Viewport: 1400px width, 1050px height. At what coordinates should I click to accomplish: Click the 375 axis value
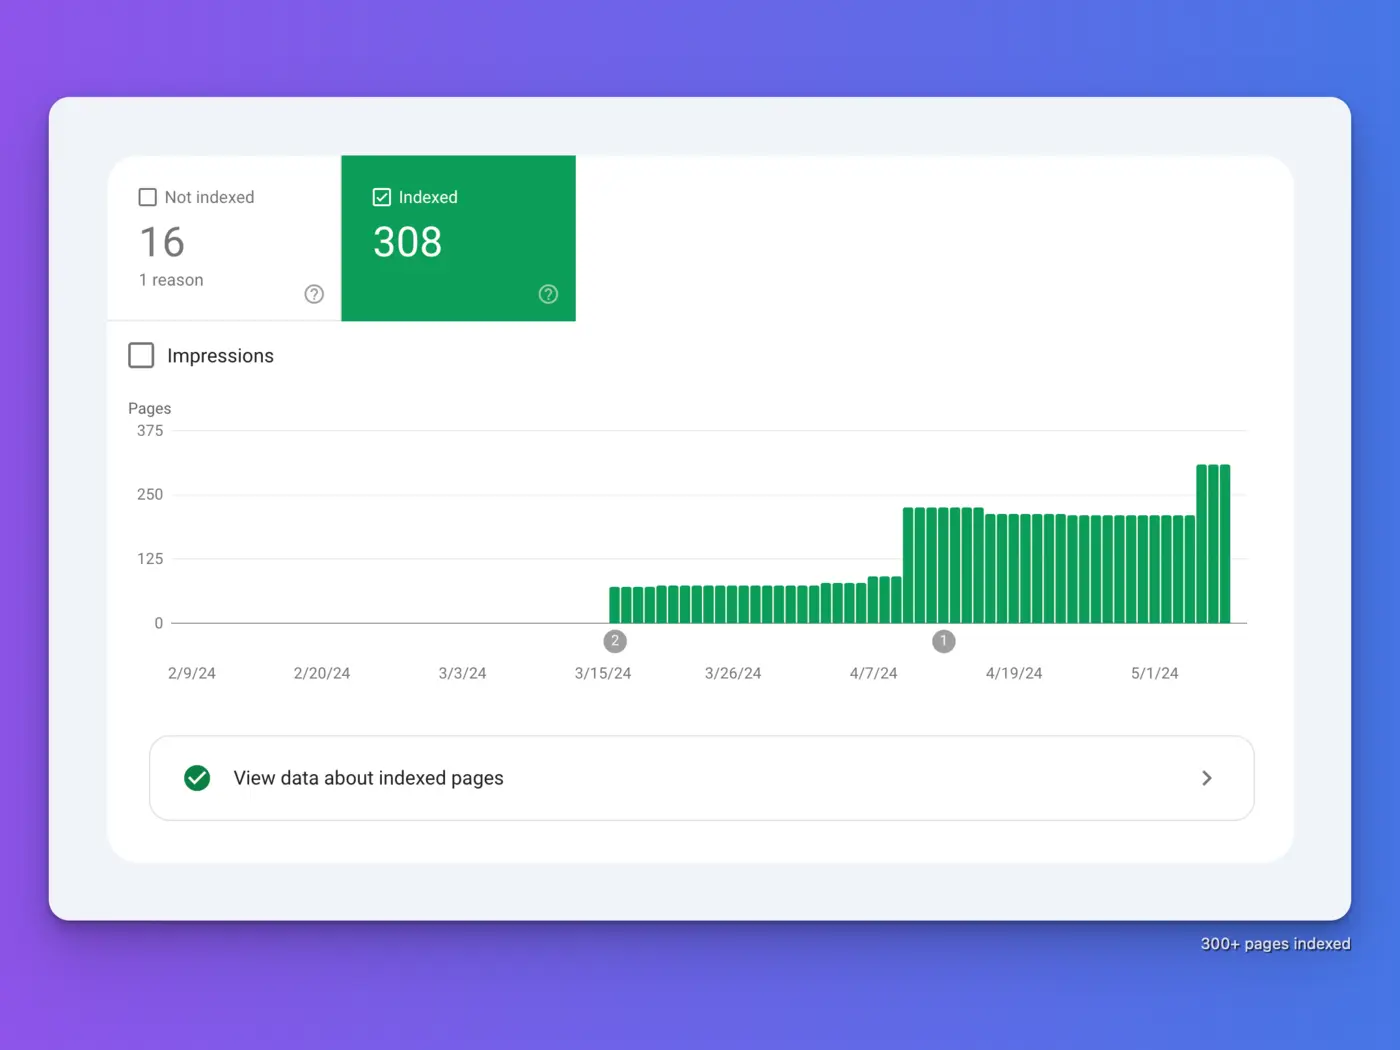[150, 431]
